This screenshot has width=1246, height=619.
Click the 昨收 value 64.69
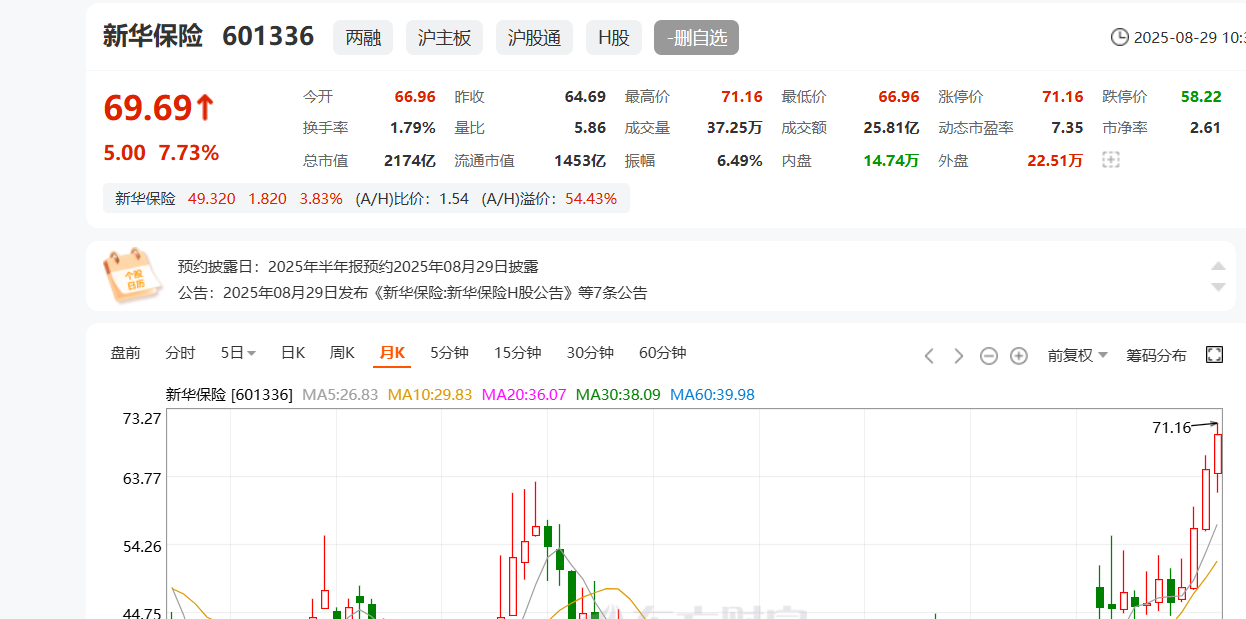[x=585, y=97]
